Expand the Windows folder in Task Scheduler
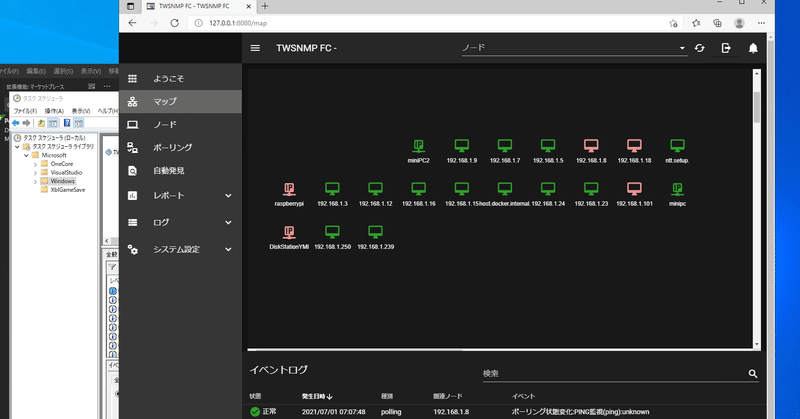 35,181
